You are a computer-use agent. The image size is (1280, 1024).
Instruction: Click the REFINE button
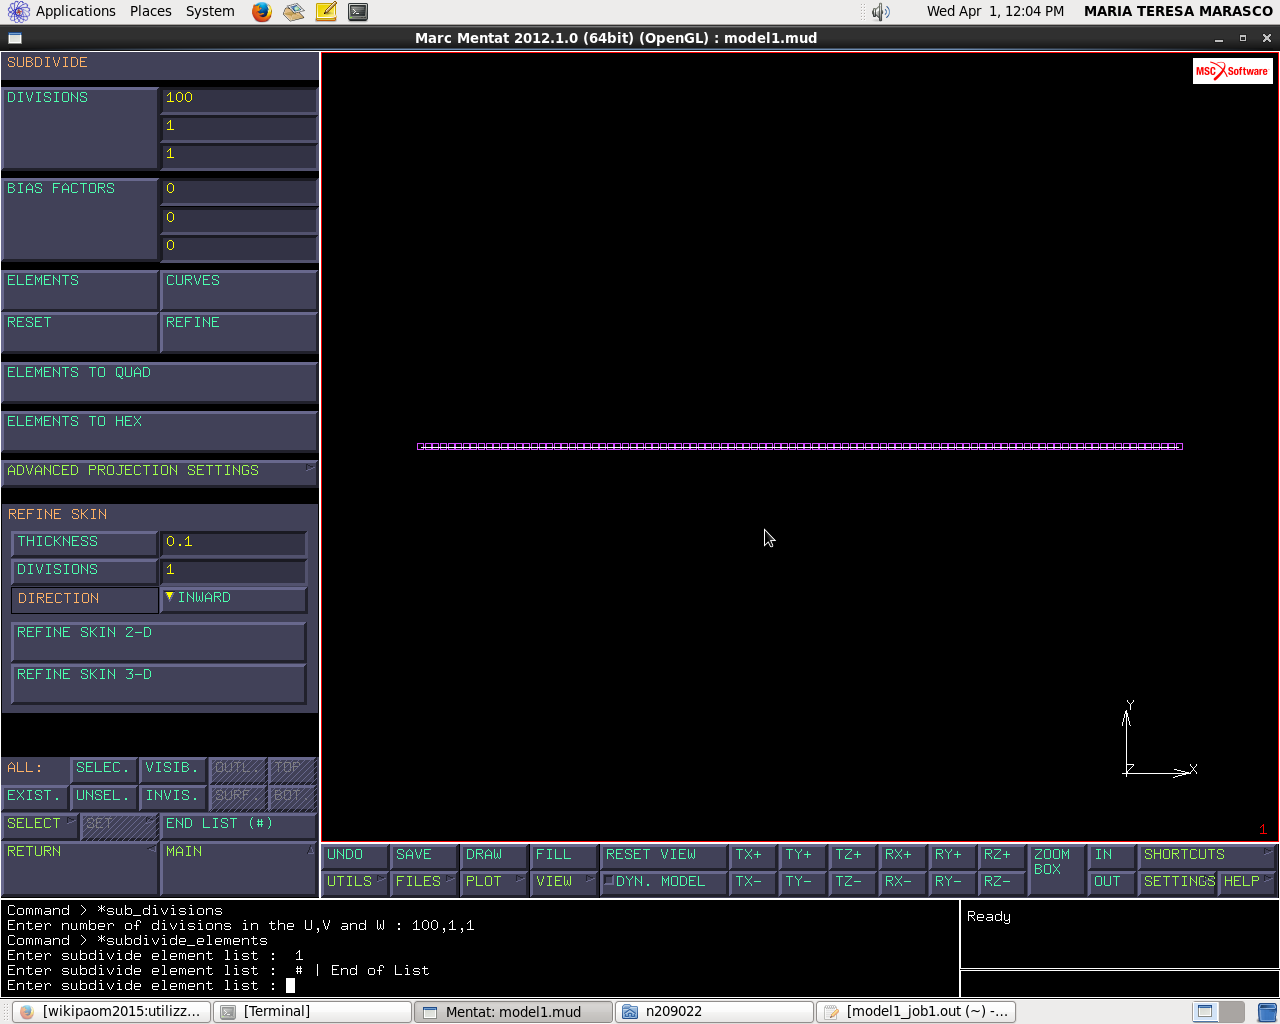(x=239, y=331)
